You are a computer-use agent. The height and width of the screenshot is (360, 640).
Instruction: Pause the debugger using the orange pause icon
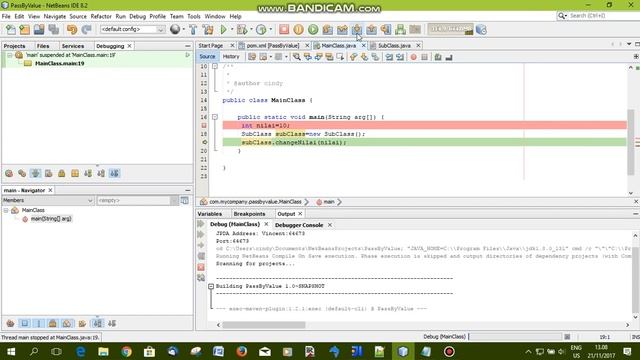298,29
